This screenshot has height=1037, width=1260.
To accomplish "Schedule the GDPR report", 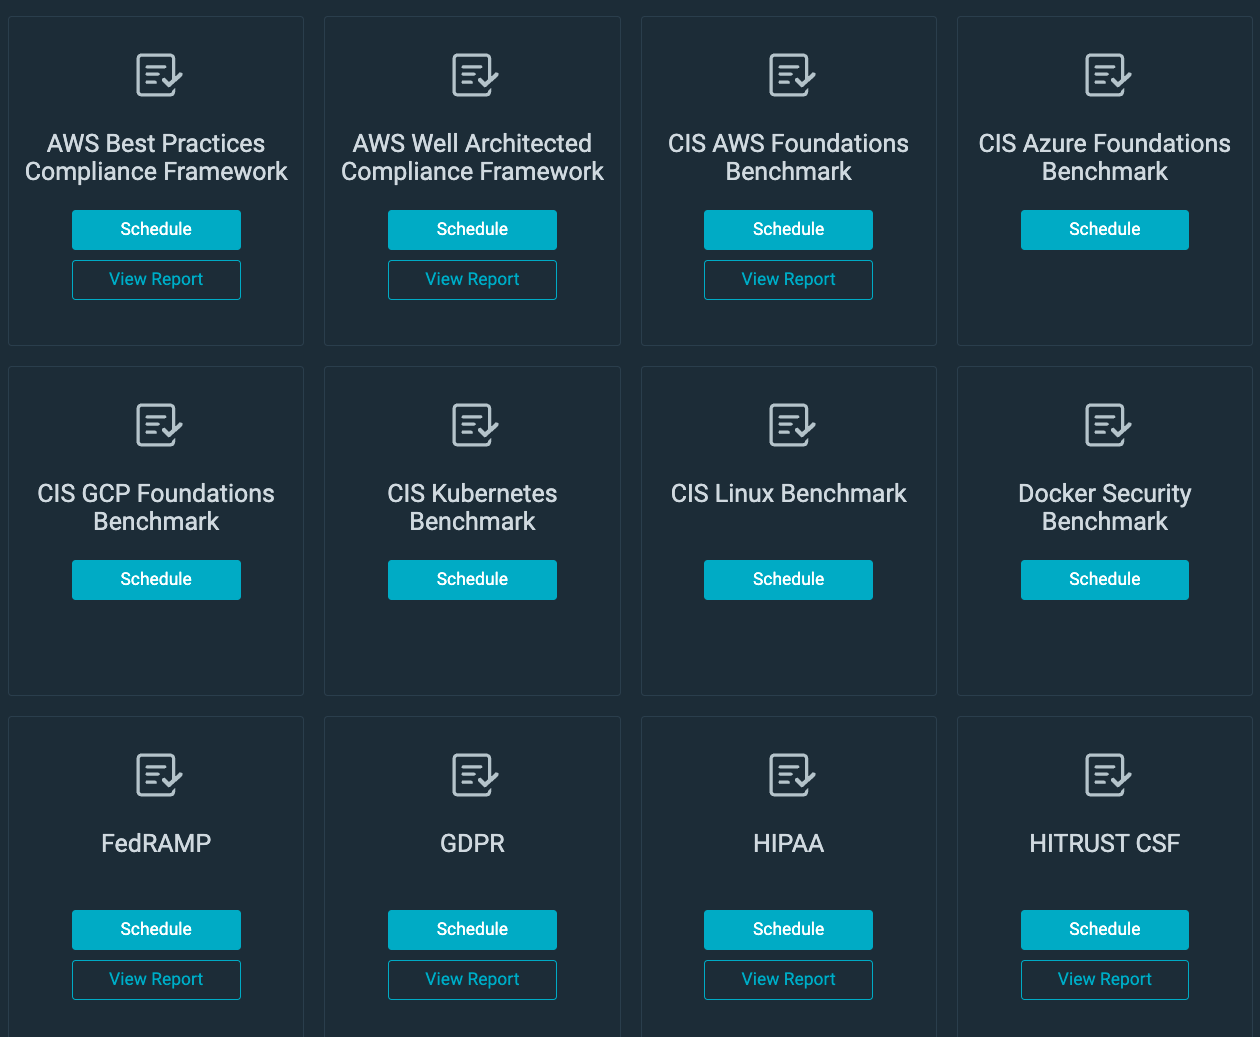I will pyautogui.click(x=472, y=930).
